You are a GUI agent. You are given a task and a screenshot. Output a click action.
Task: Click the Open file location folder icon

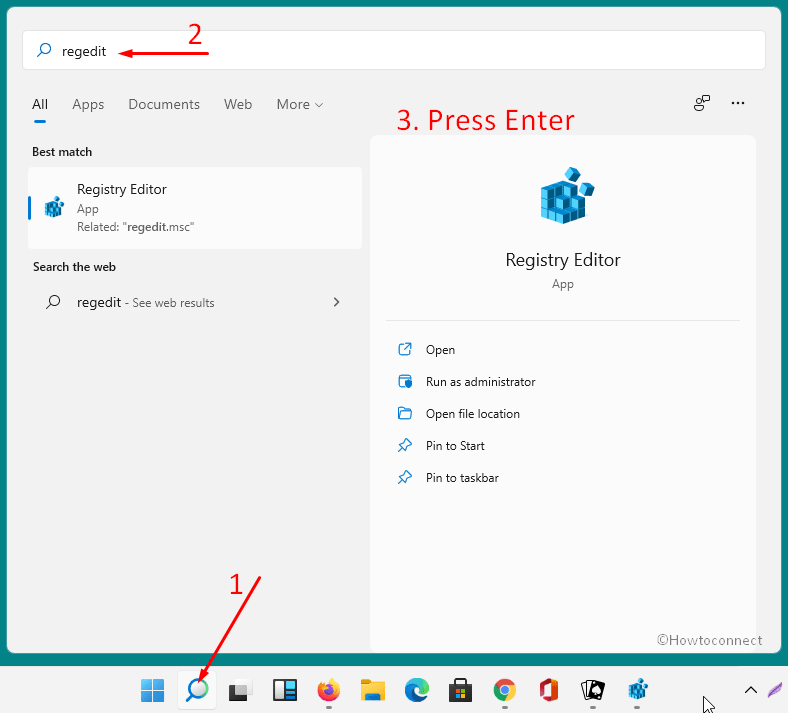pyautogui.click(x=405, y=413)
